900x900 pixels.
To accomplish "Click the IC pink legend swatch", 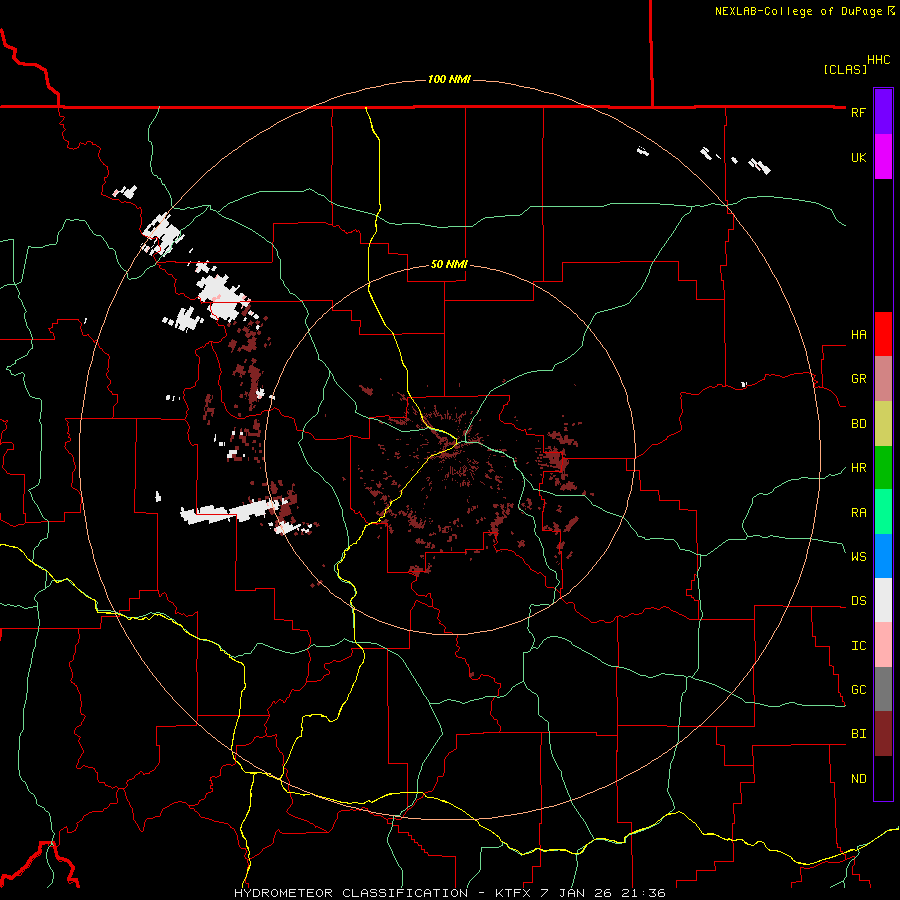I will click(x=883, y=645).
